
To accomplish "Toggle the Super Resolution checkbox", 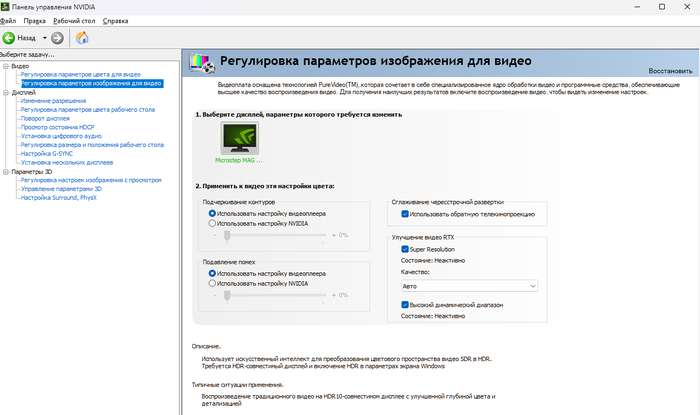I will point(405,249).
